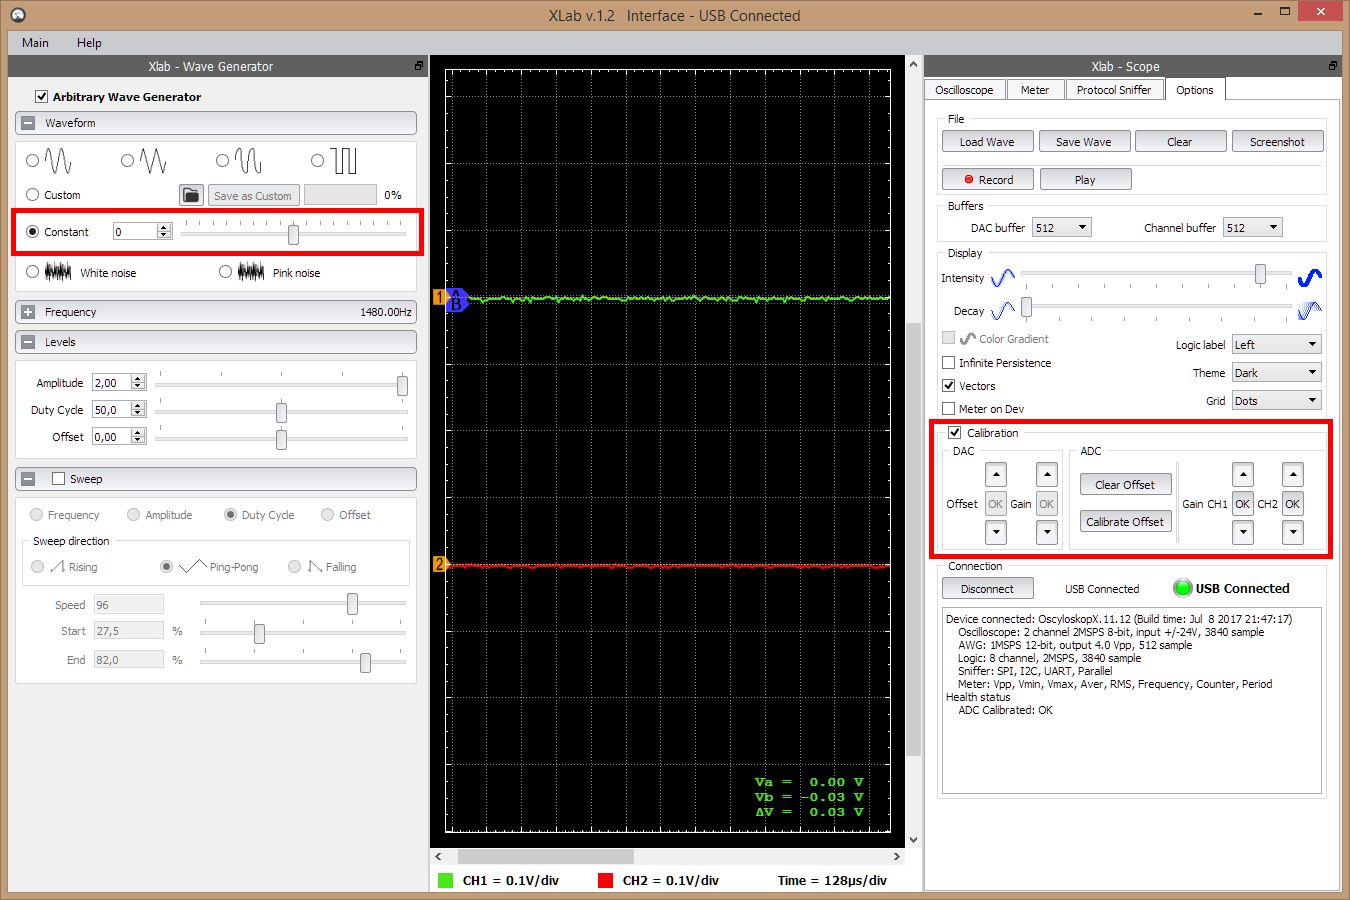Open custom waveform folder icon

[191, 195]
